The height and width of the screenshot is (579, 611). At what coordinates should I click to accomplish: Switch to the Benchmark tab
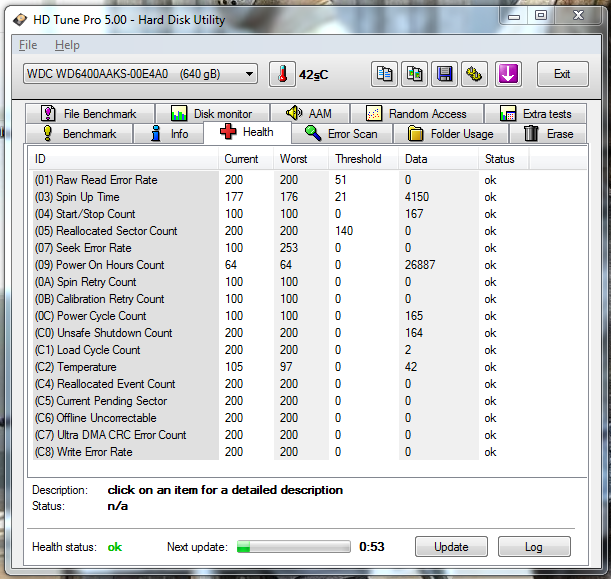[x=79, y=134]
